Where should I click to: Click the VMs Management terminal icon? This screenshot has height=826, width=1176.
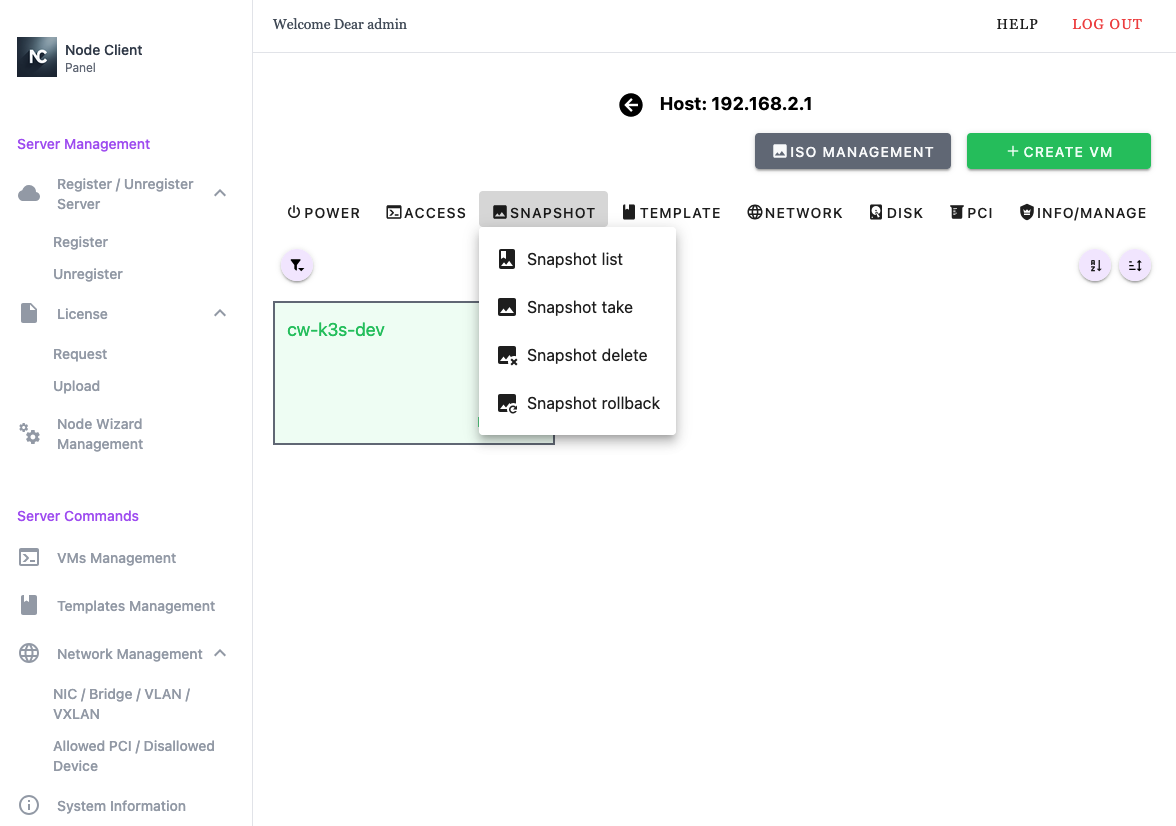pyautogui.click(x=30, y=558)
